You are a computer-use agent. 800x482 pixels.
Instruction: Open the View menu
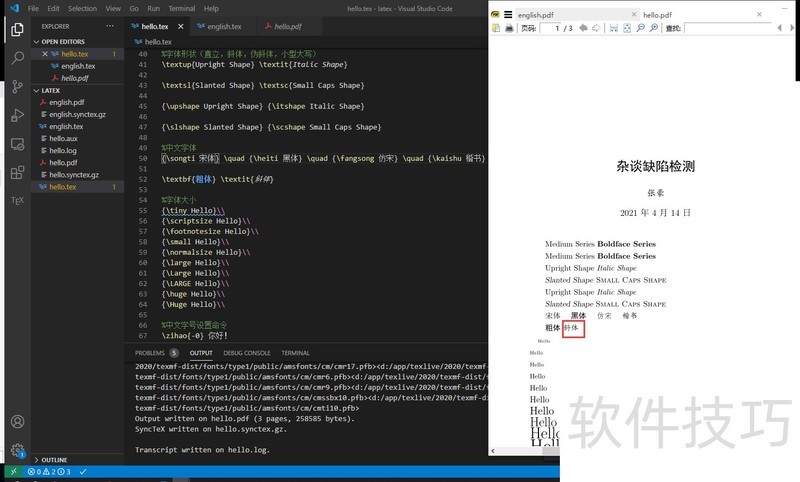[113, 8]
